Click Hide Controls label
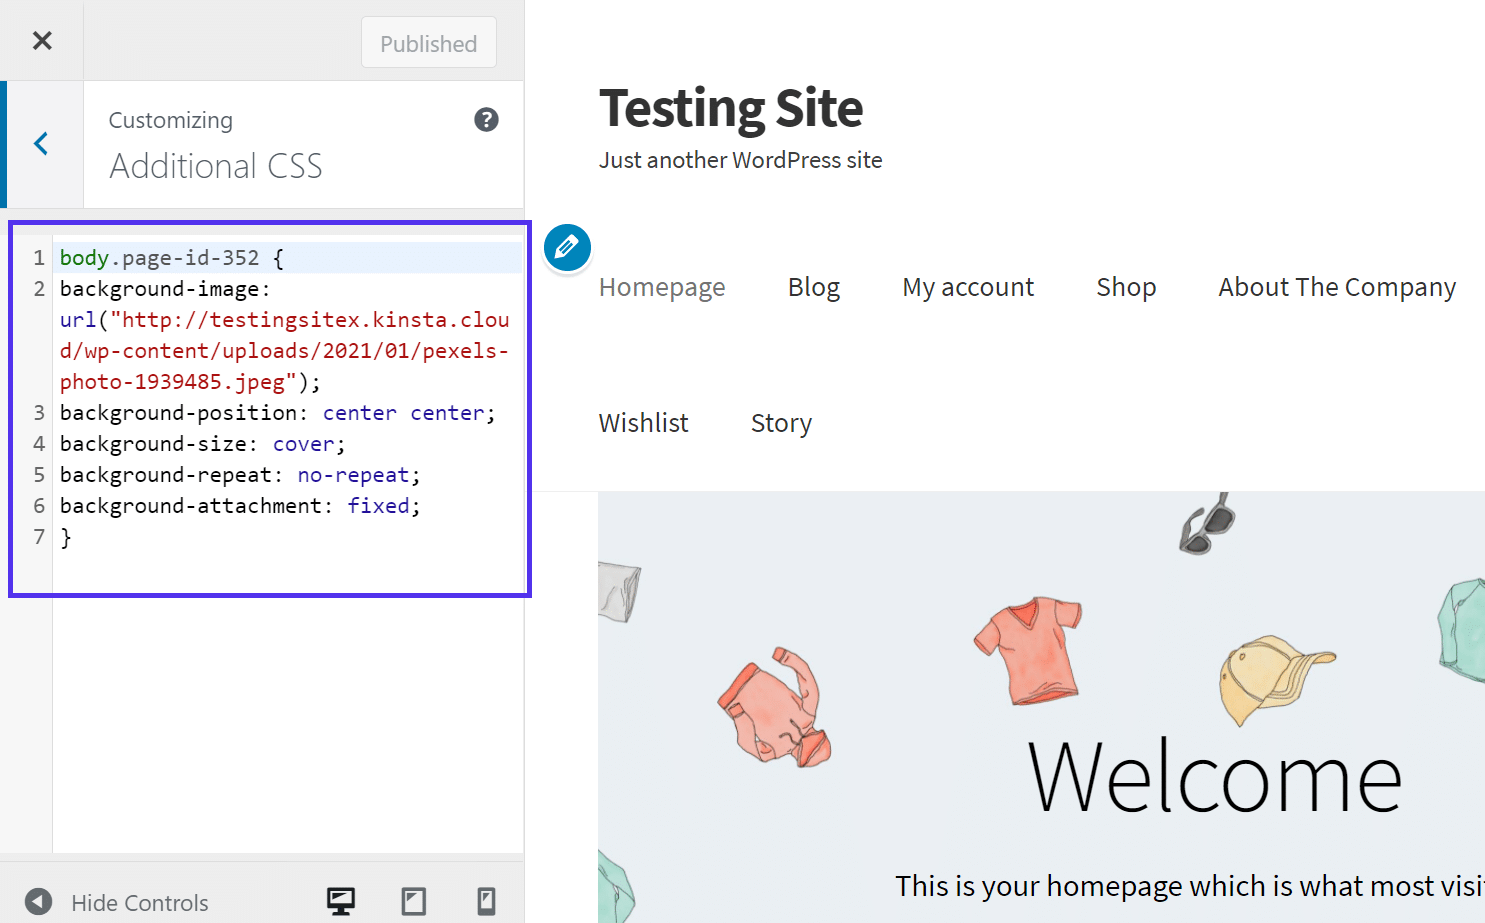 coord(139,902)
